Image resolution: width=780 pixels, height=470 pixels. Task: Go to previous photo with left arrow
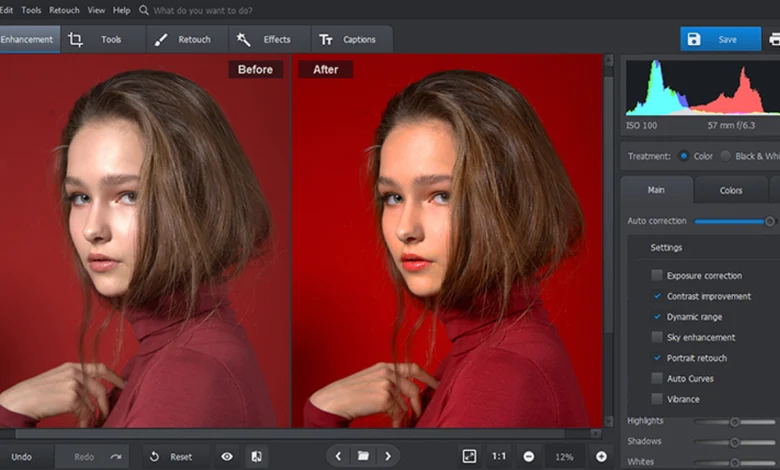pyautogui.click(x=338, y=456)
